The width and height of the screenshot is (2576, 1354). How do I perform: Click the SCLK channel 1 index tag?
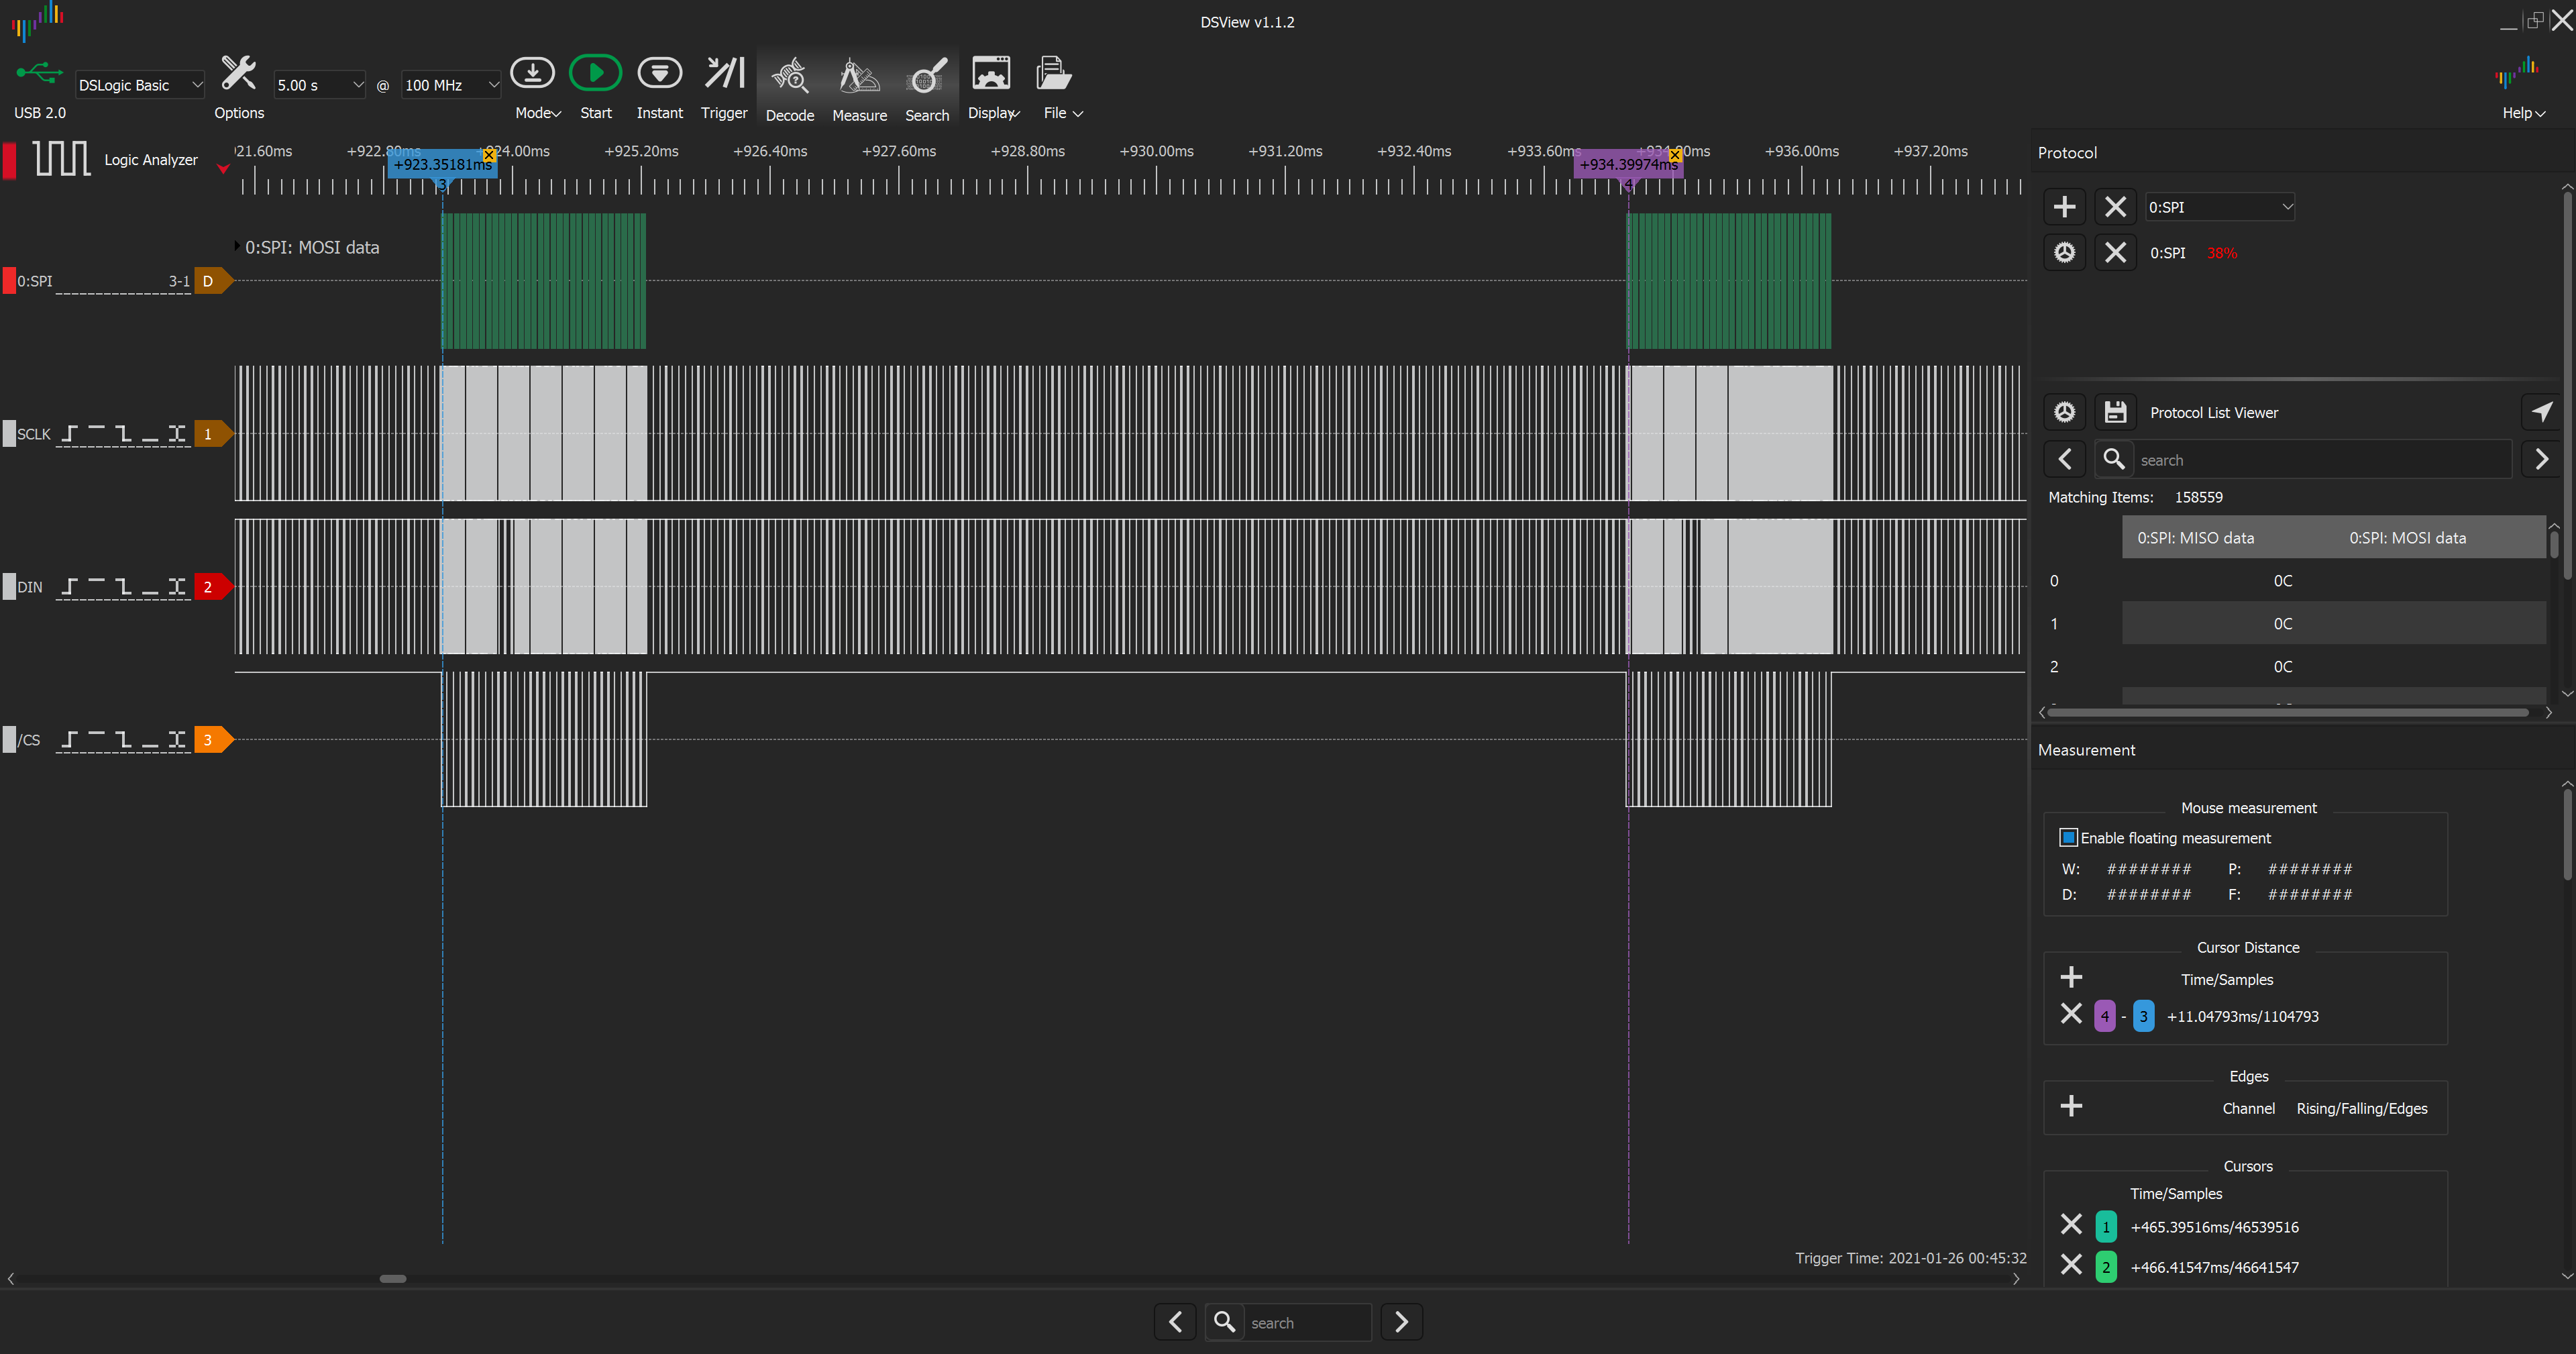pyautogui.click(x=212, y=434)
